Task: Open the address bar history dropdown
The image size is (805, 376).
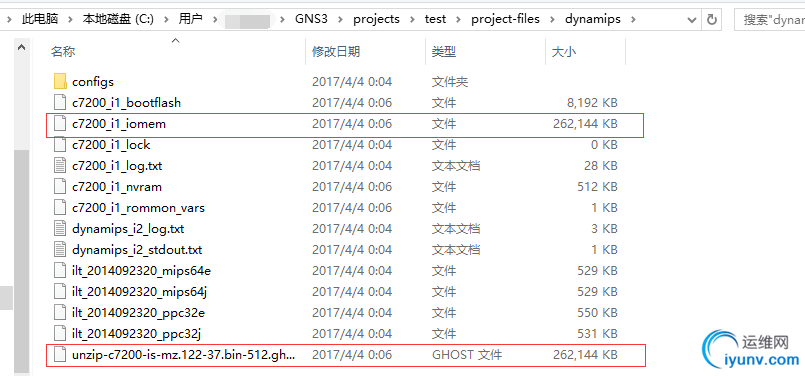Action: (x=692, y=20)
